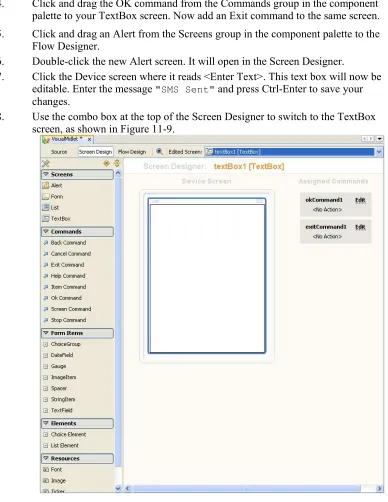Click inside the device screen text area
Screen dimensions: 388x502
point(207,277)
